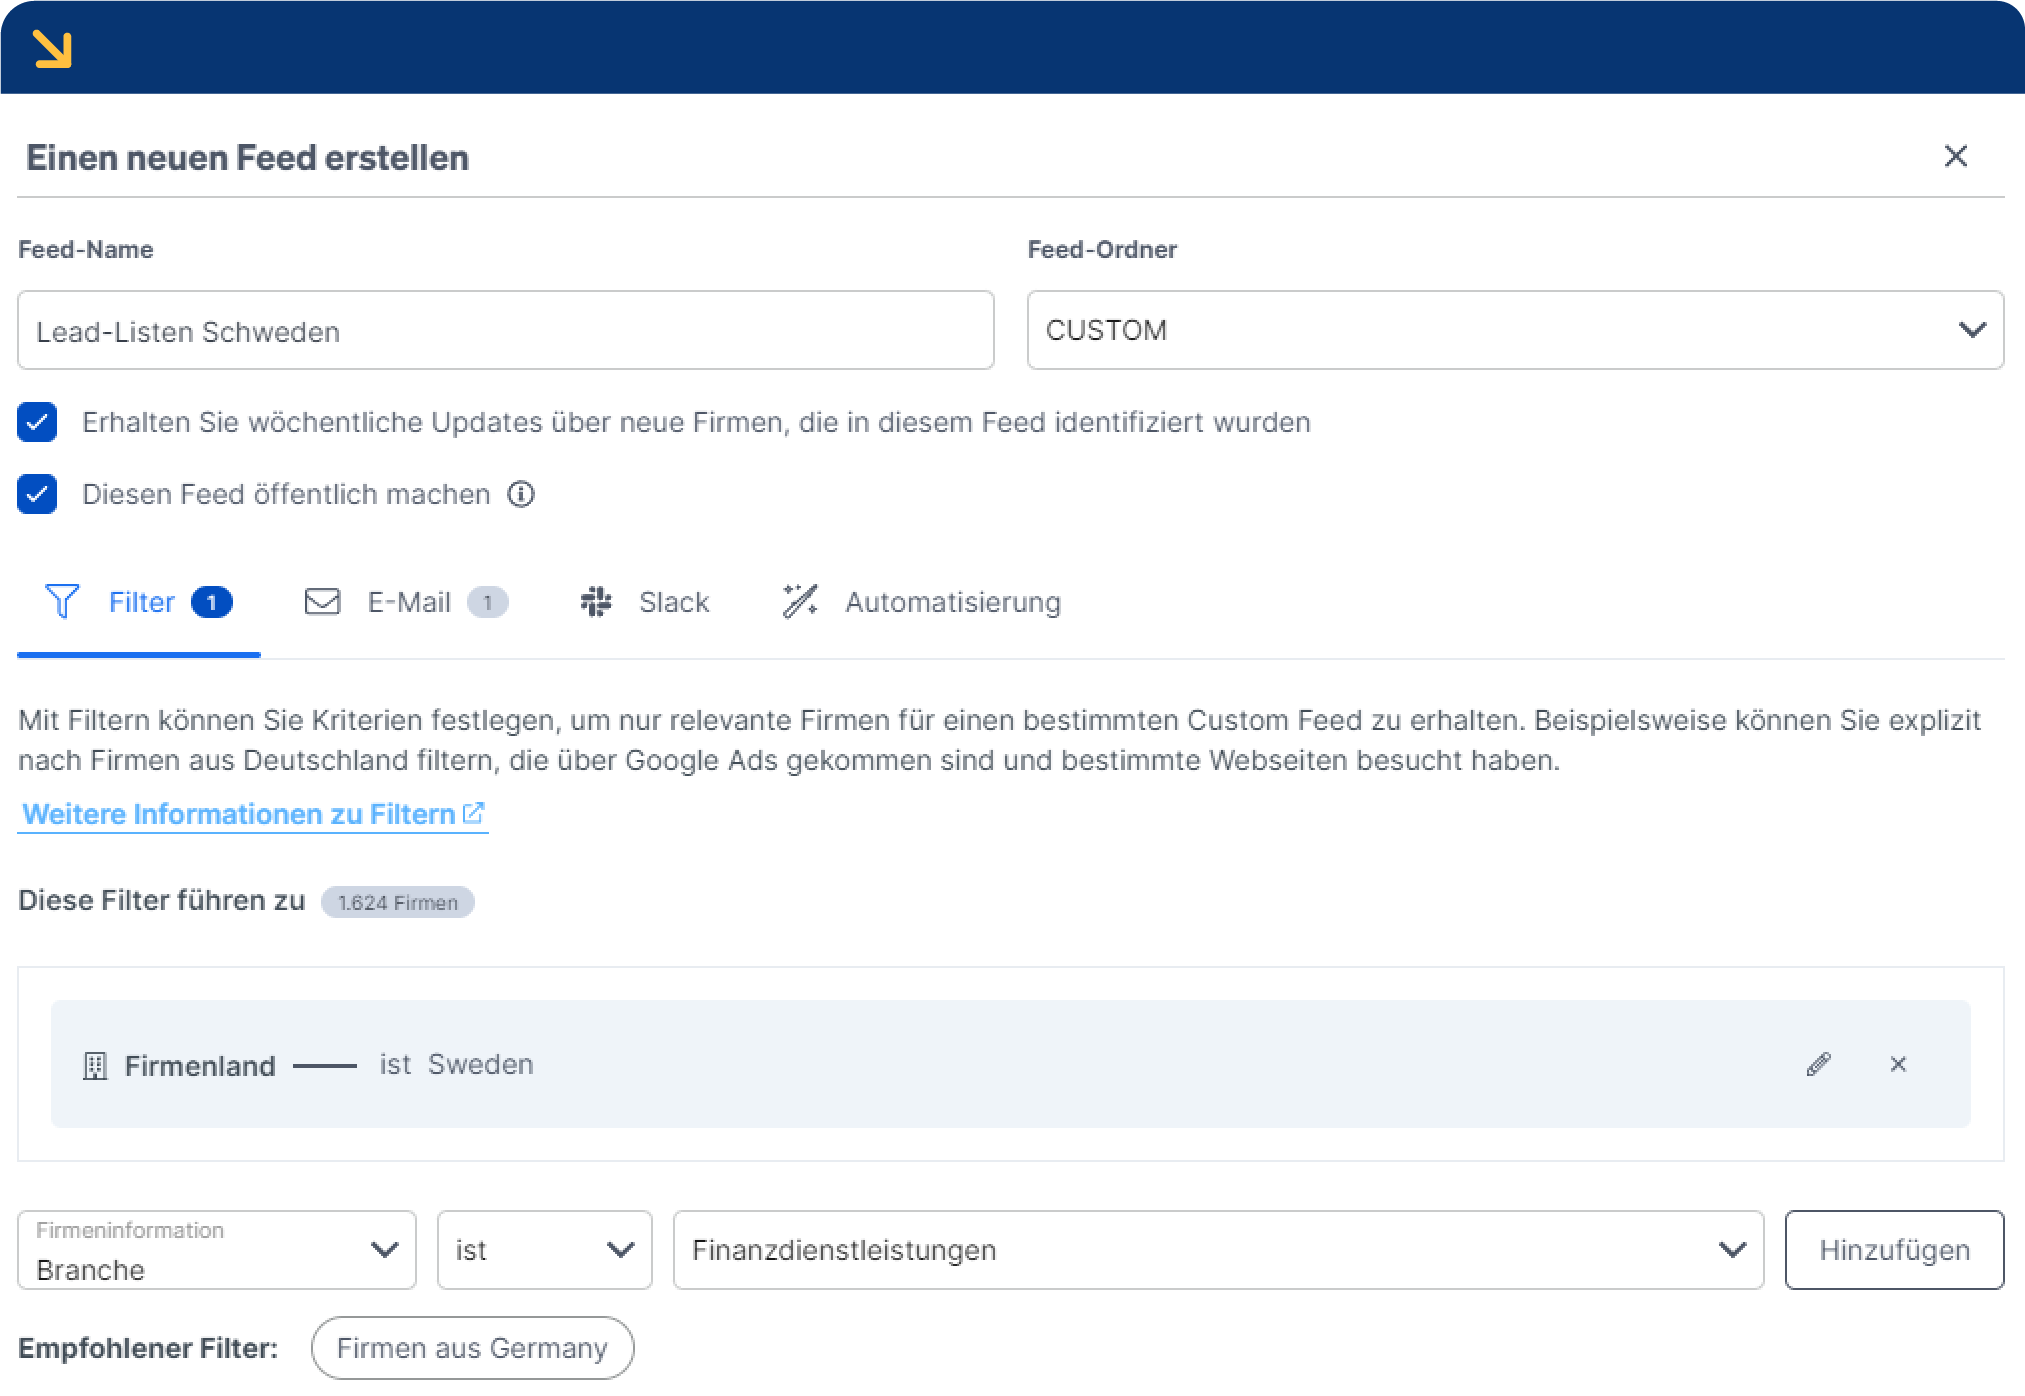Close the feed creation dialog

tap(1955, 156)
